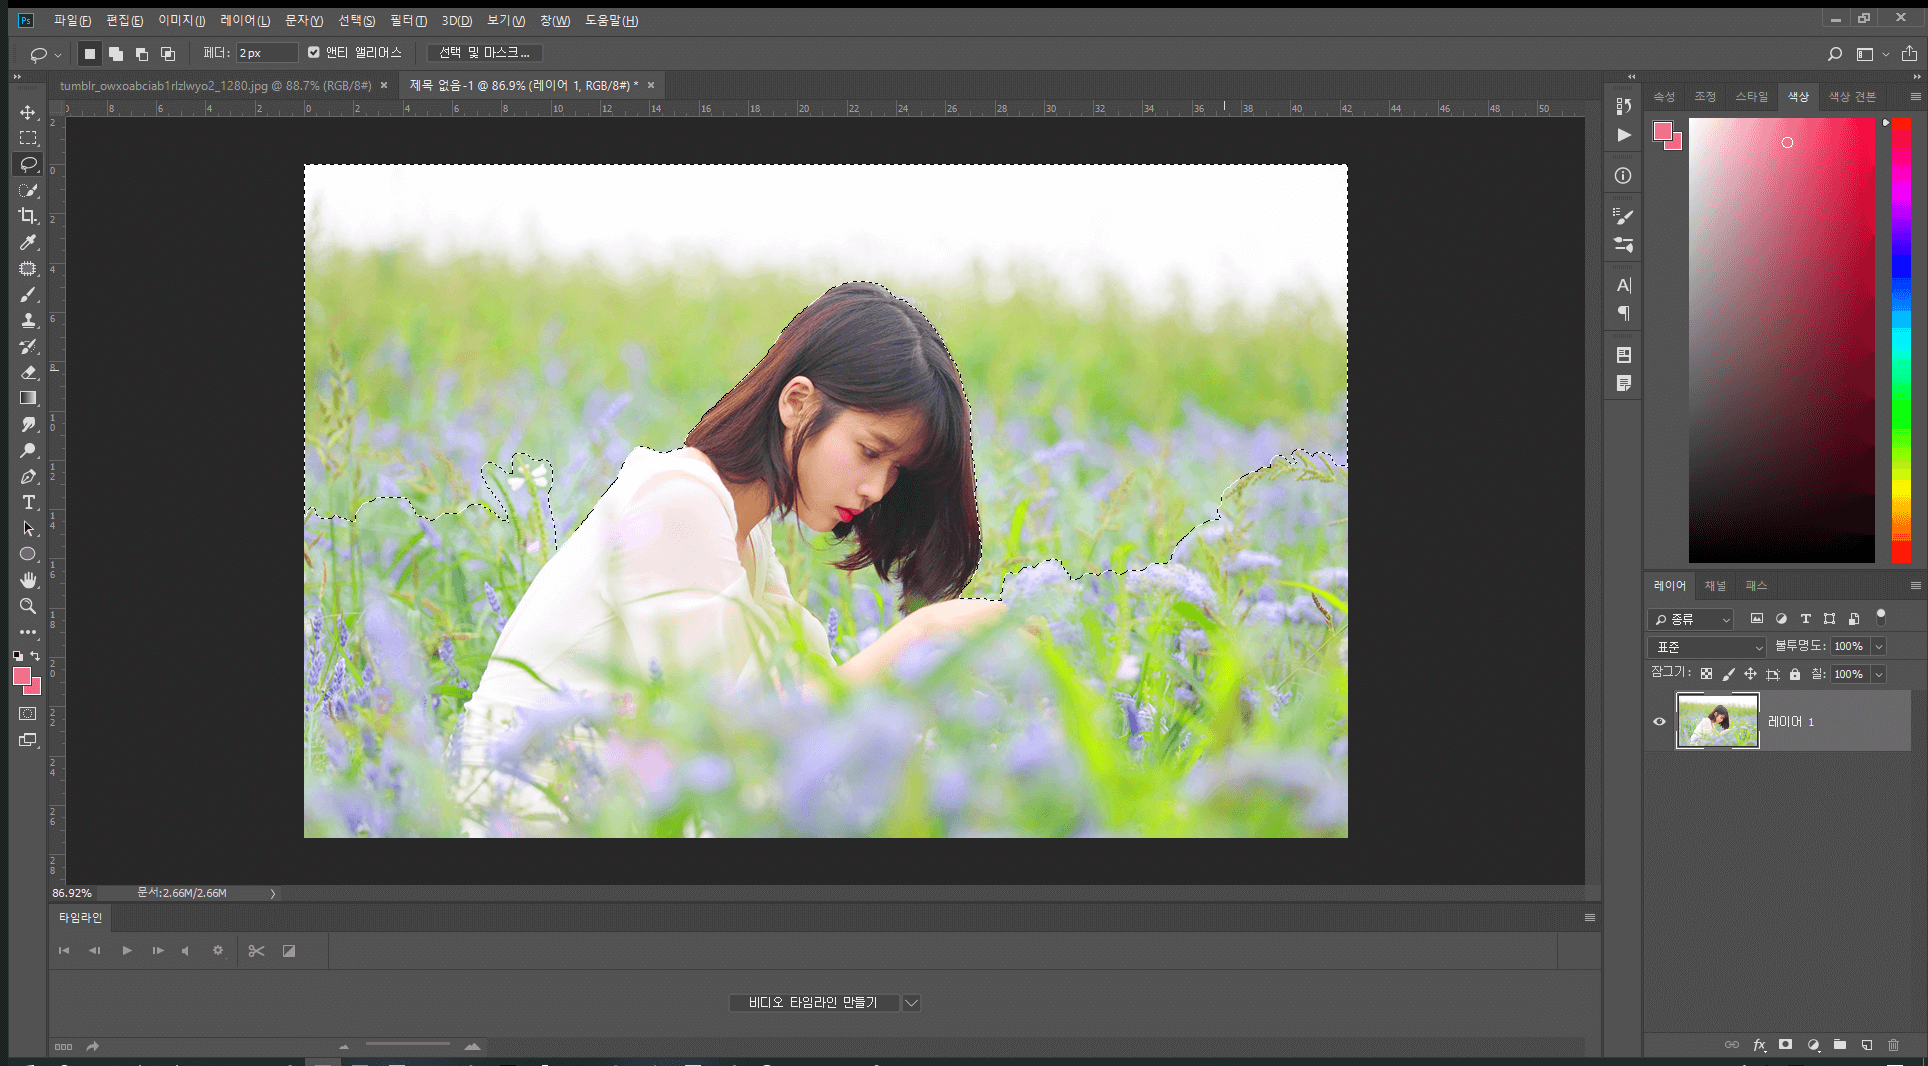1928x1066 pixels.
Task: Pick the Zoom tool in toolbar
Action: (28, 606)
